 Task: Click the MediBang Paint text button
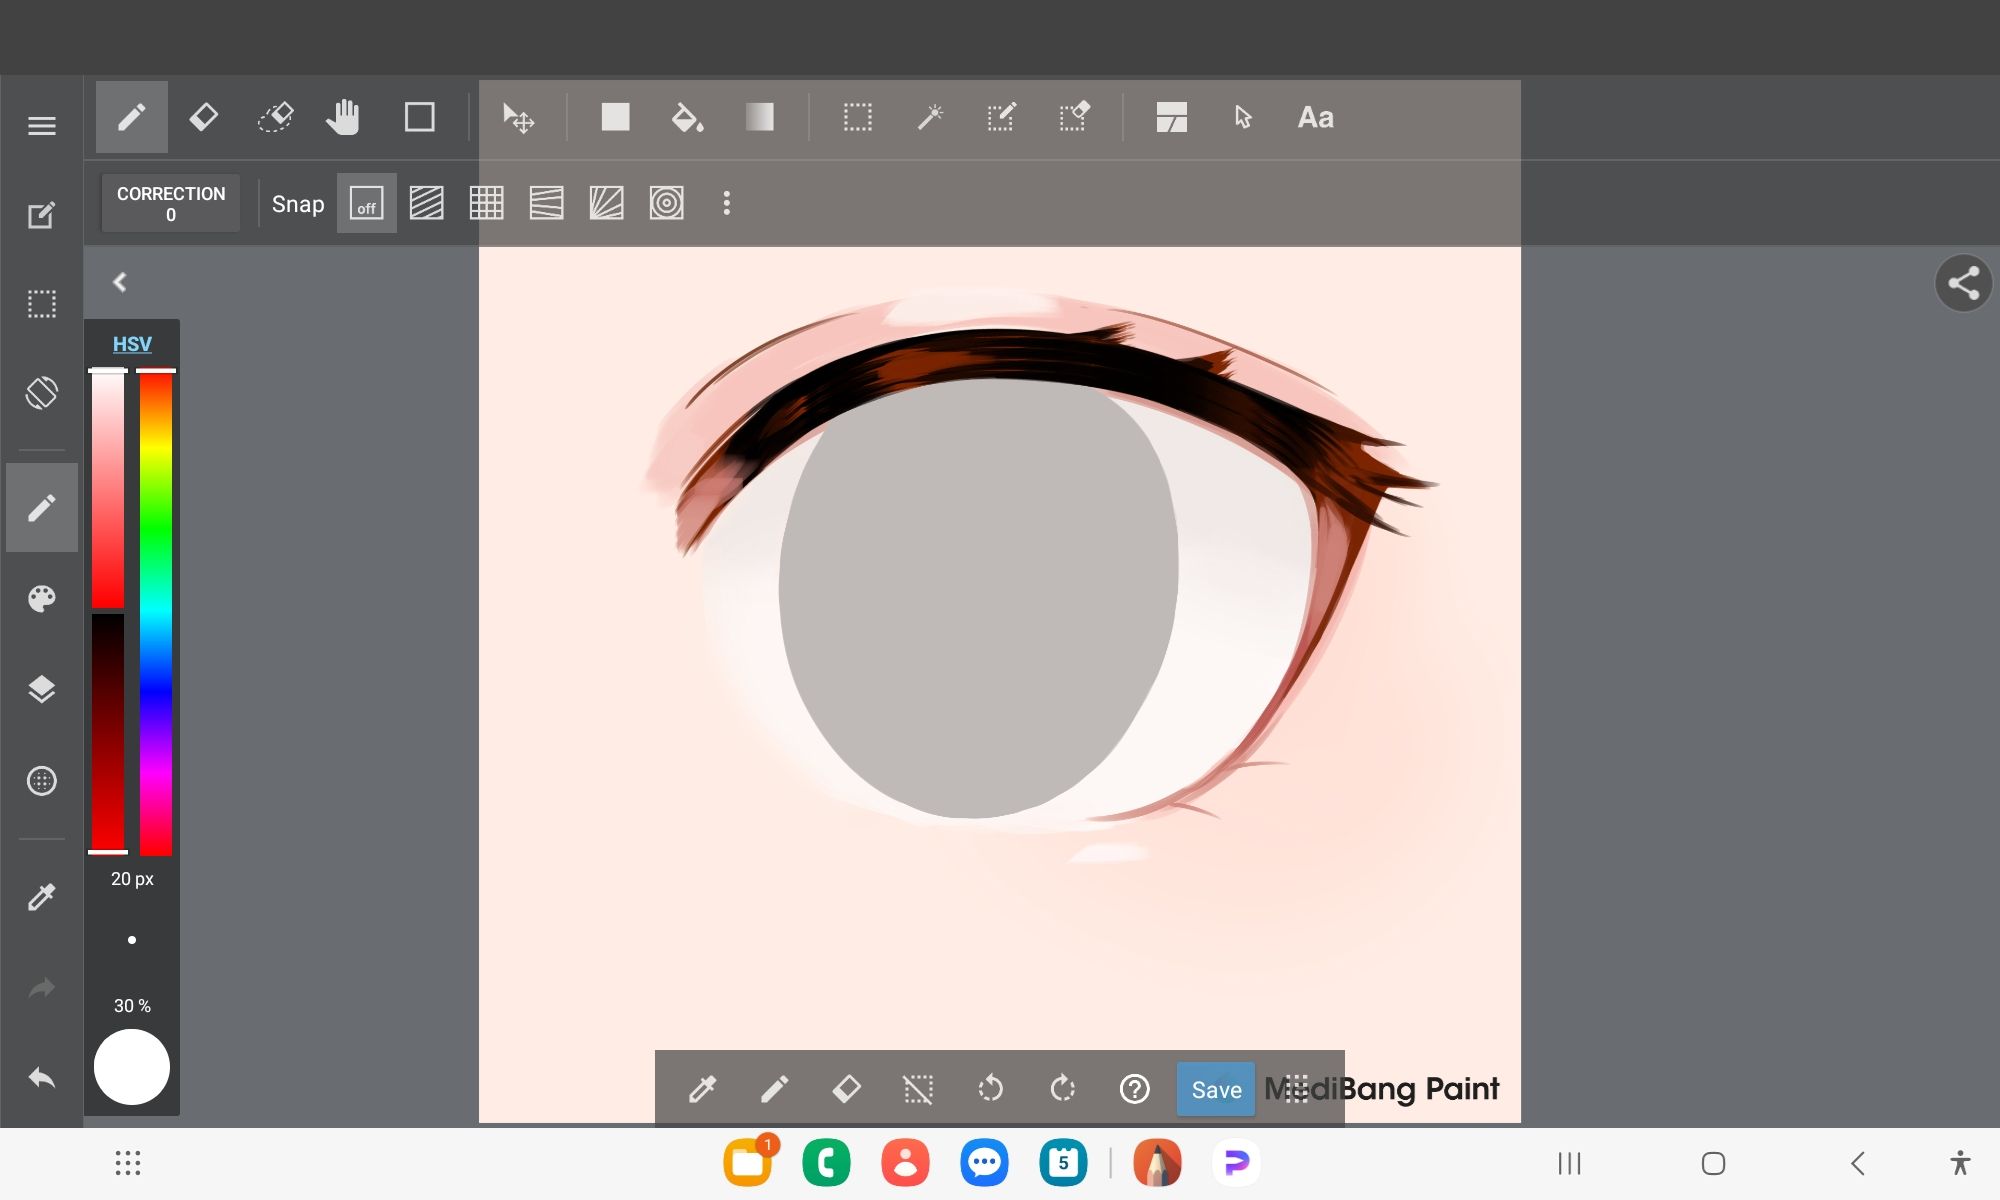[1380, 1089]
